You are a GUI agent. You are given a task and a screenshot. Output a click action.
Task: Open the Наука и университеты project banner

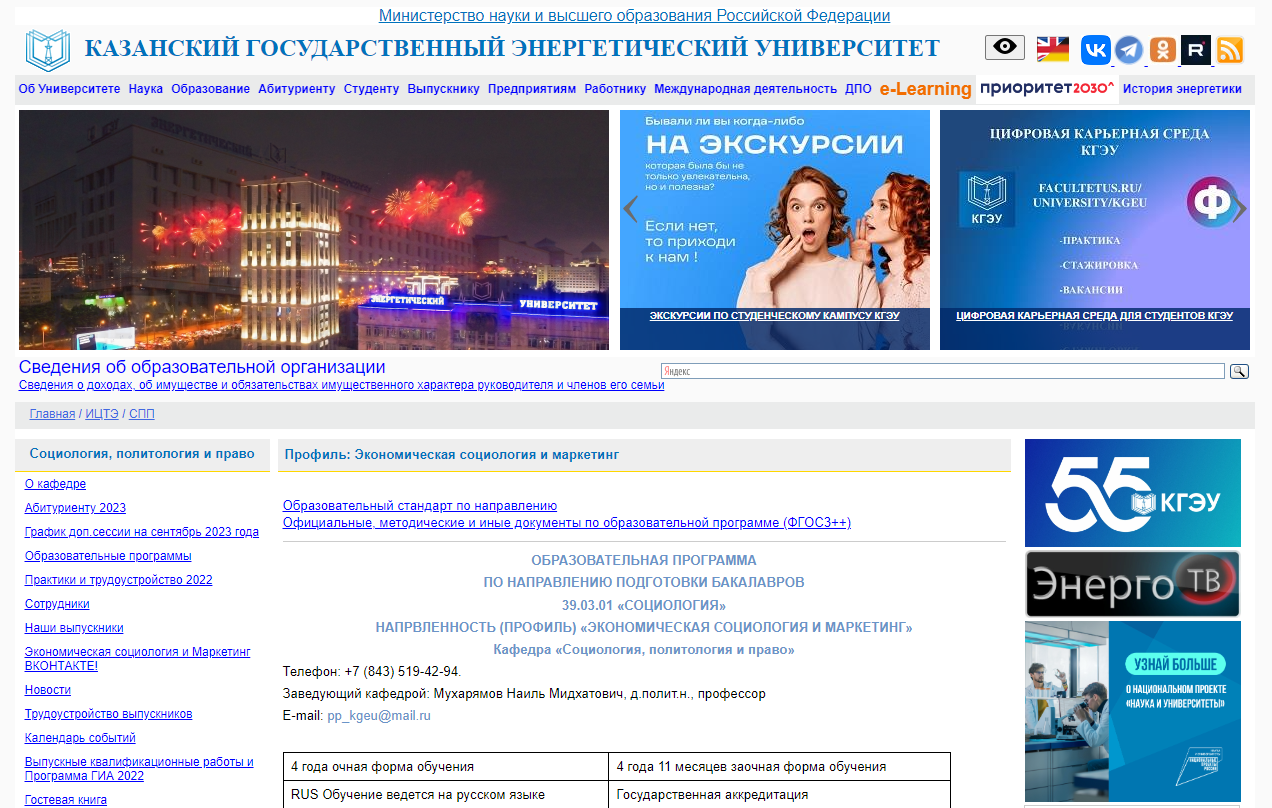1133,711
